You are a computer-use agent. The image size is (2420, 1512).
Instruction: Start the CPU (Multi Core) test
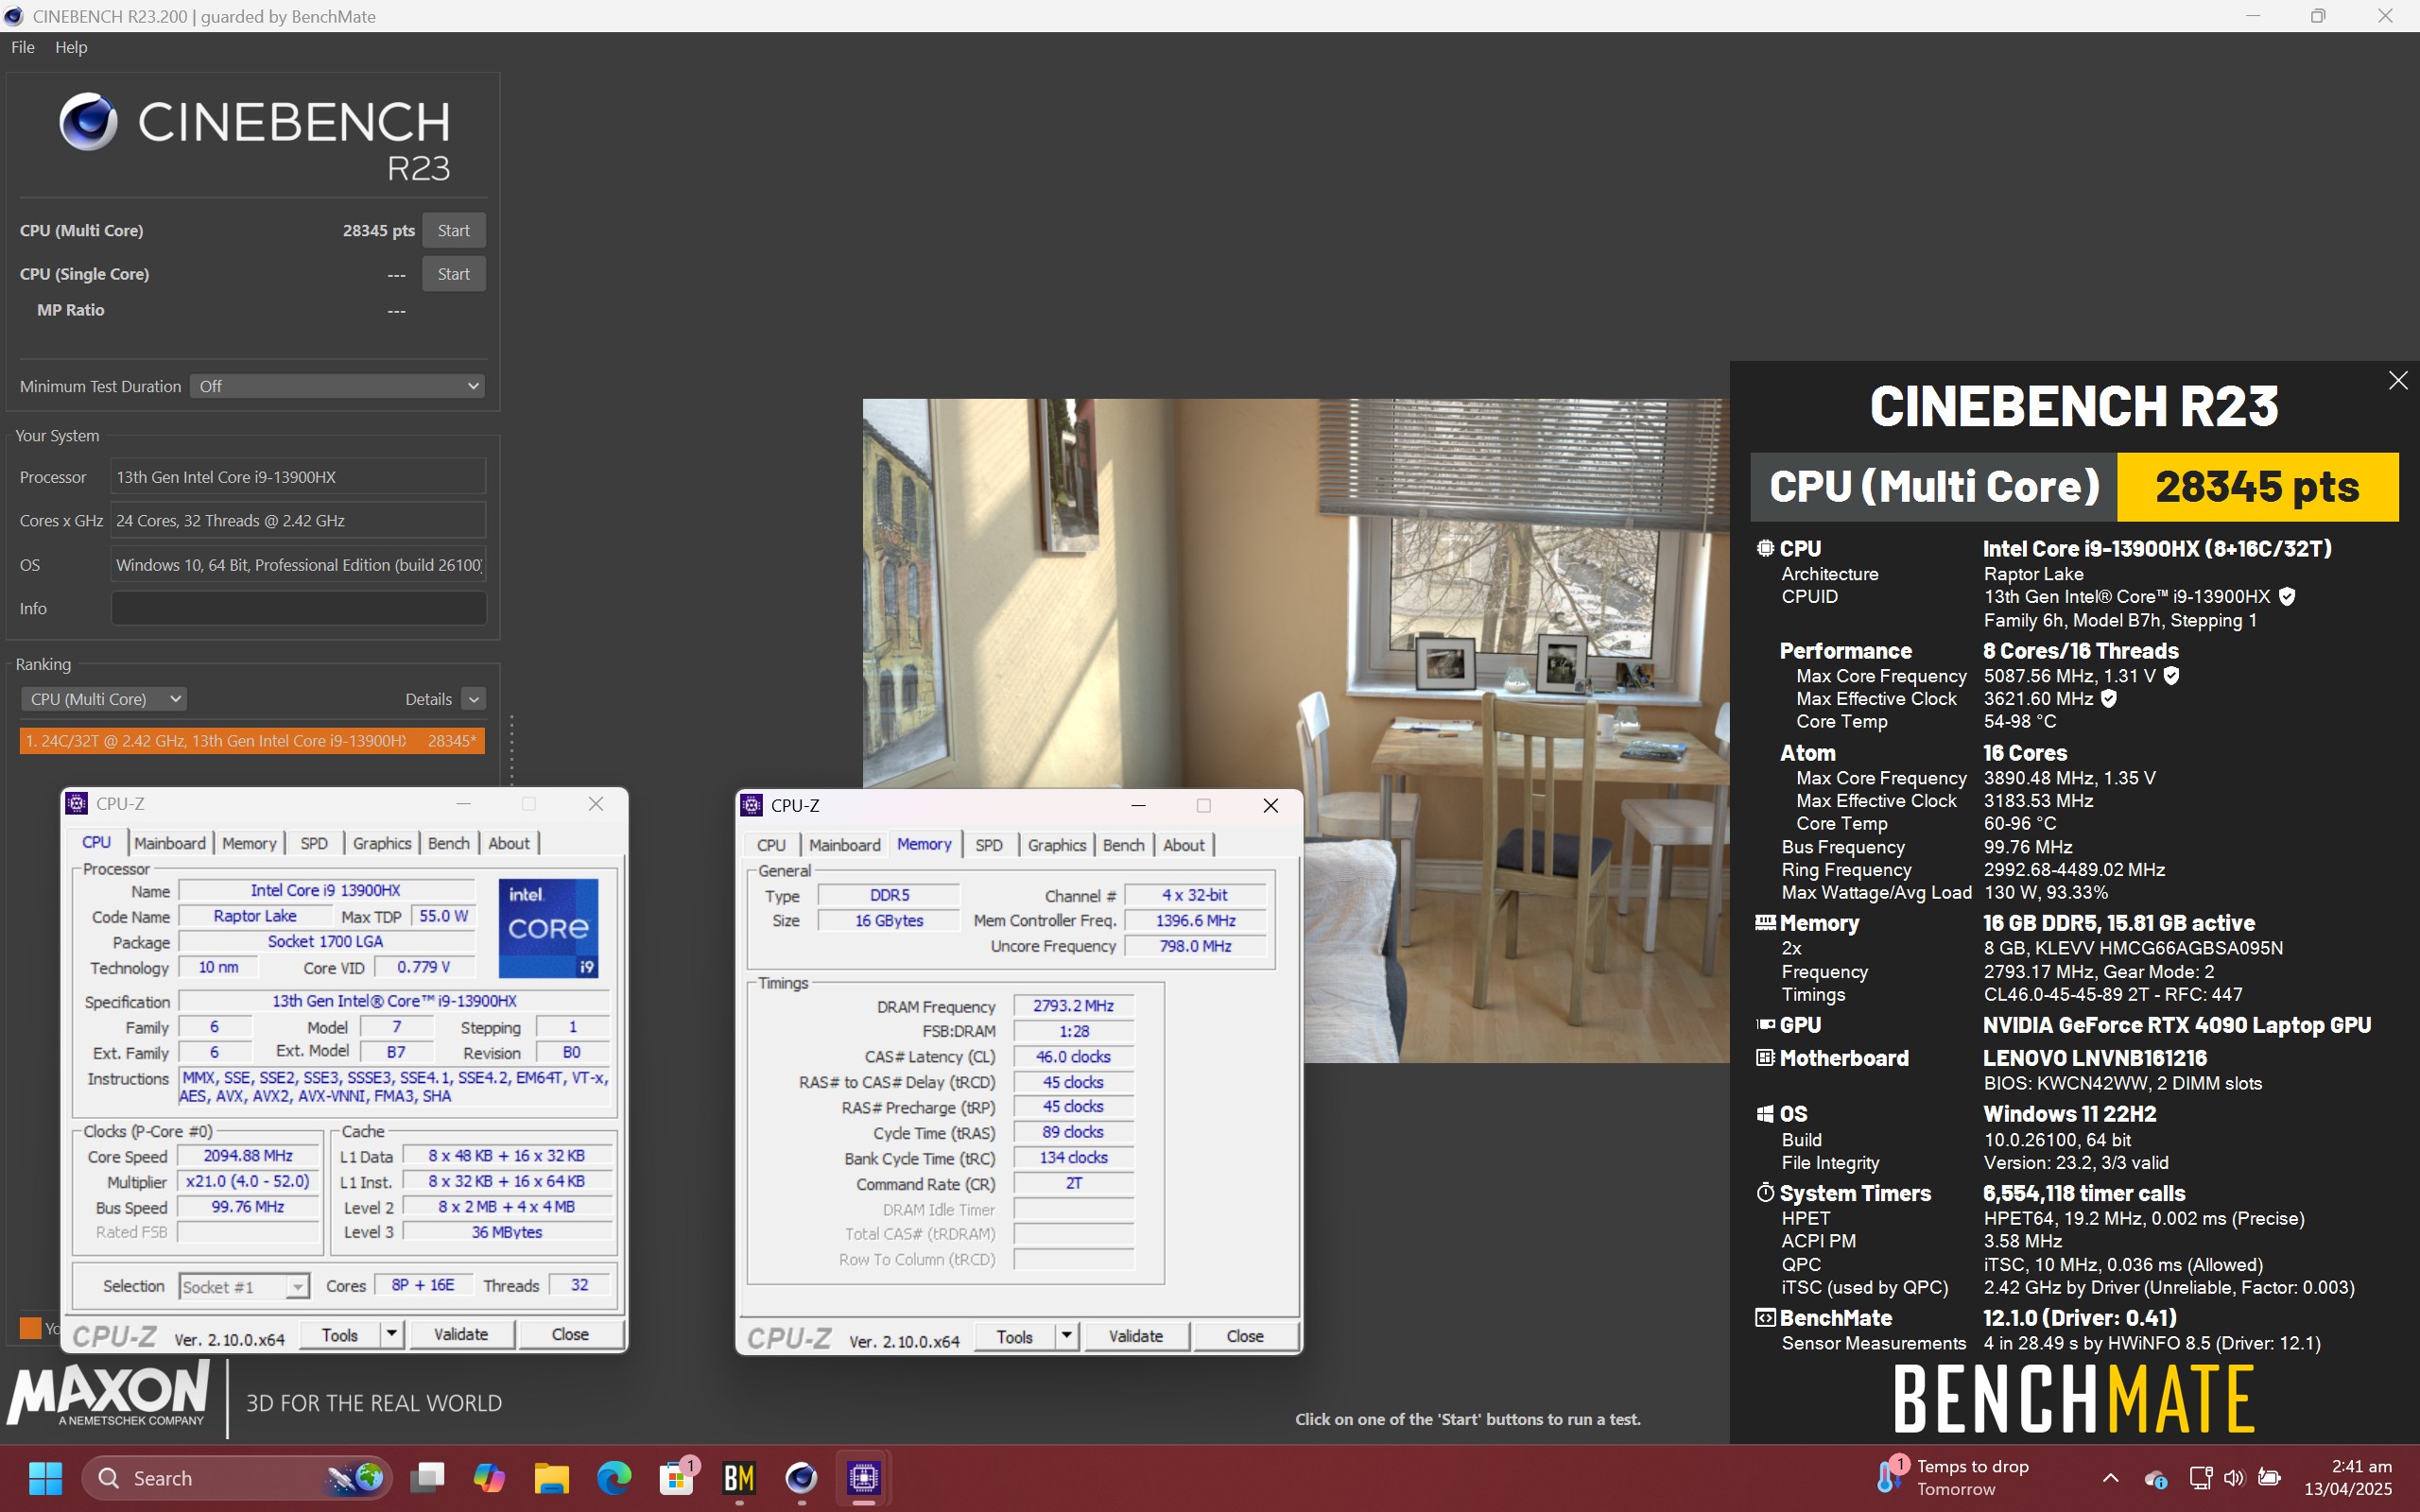point(453,230)
